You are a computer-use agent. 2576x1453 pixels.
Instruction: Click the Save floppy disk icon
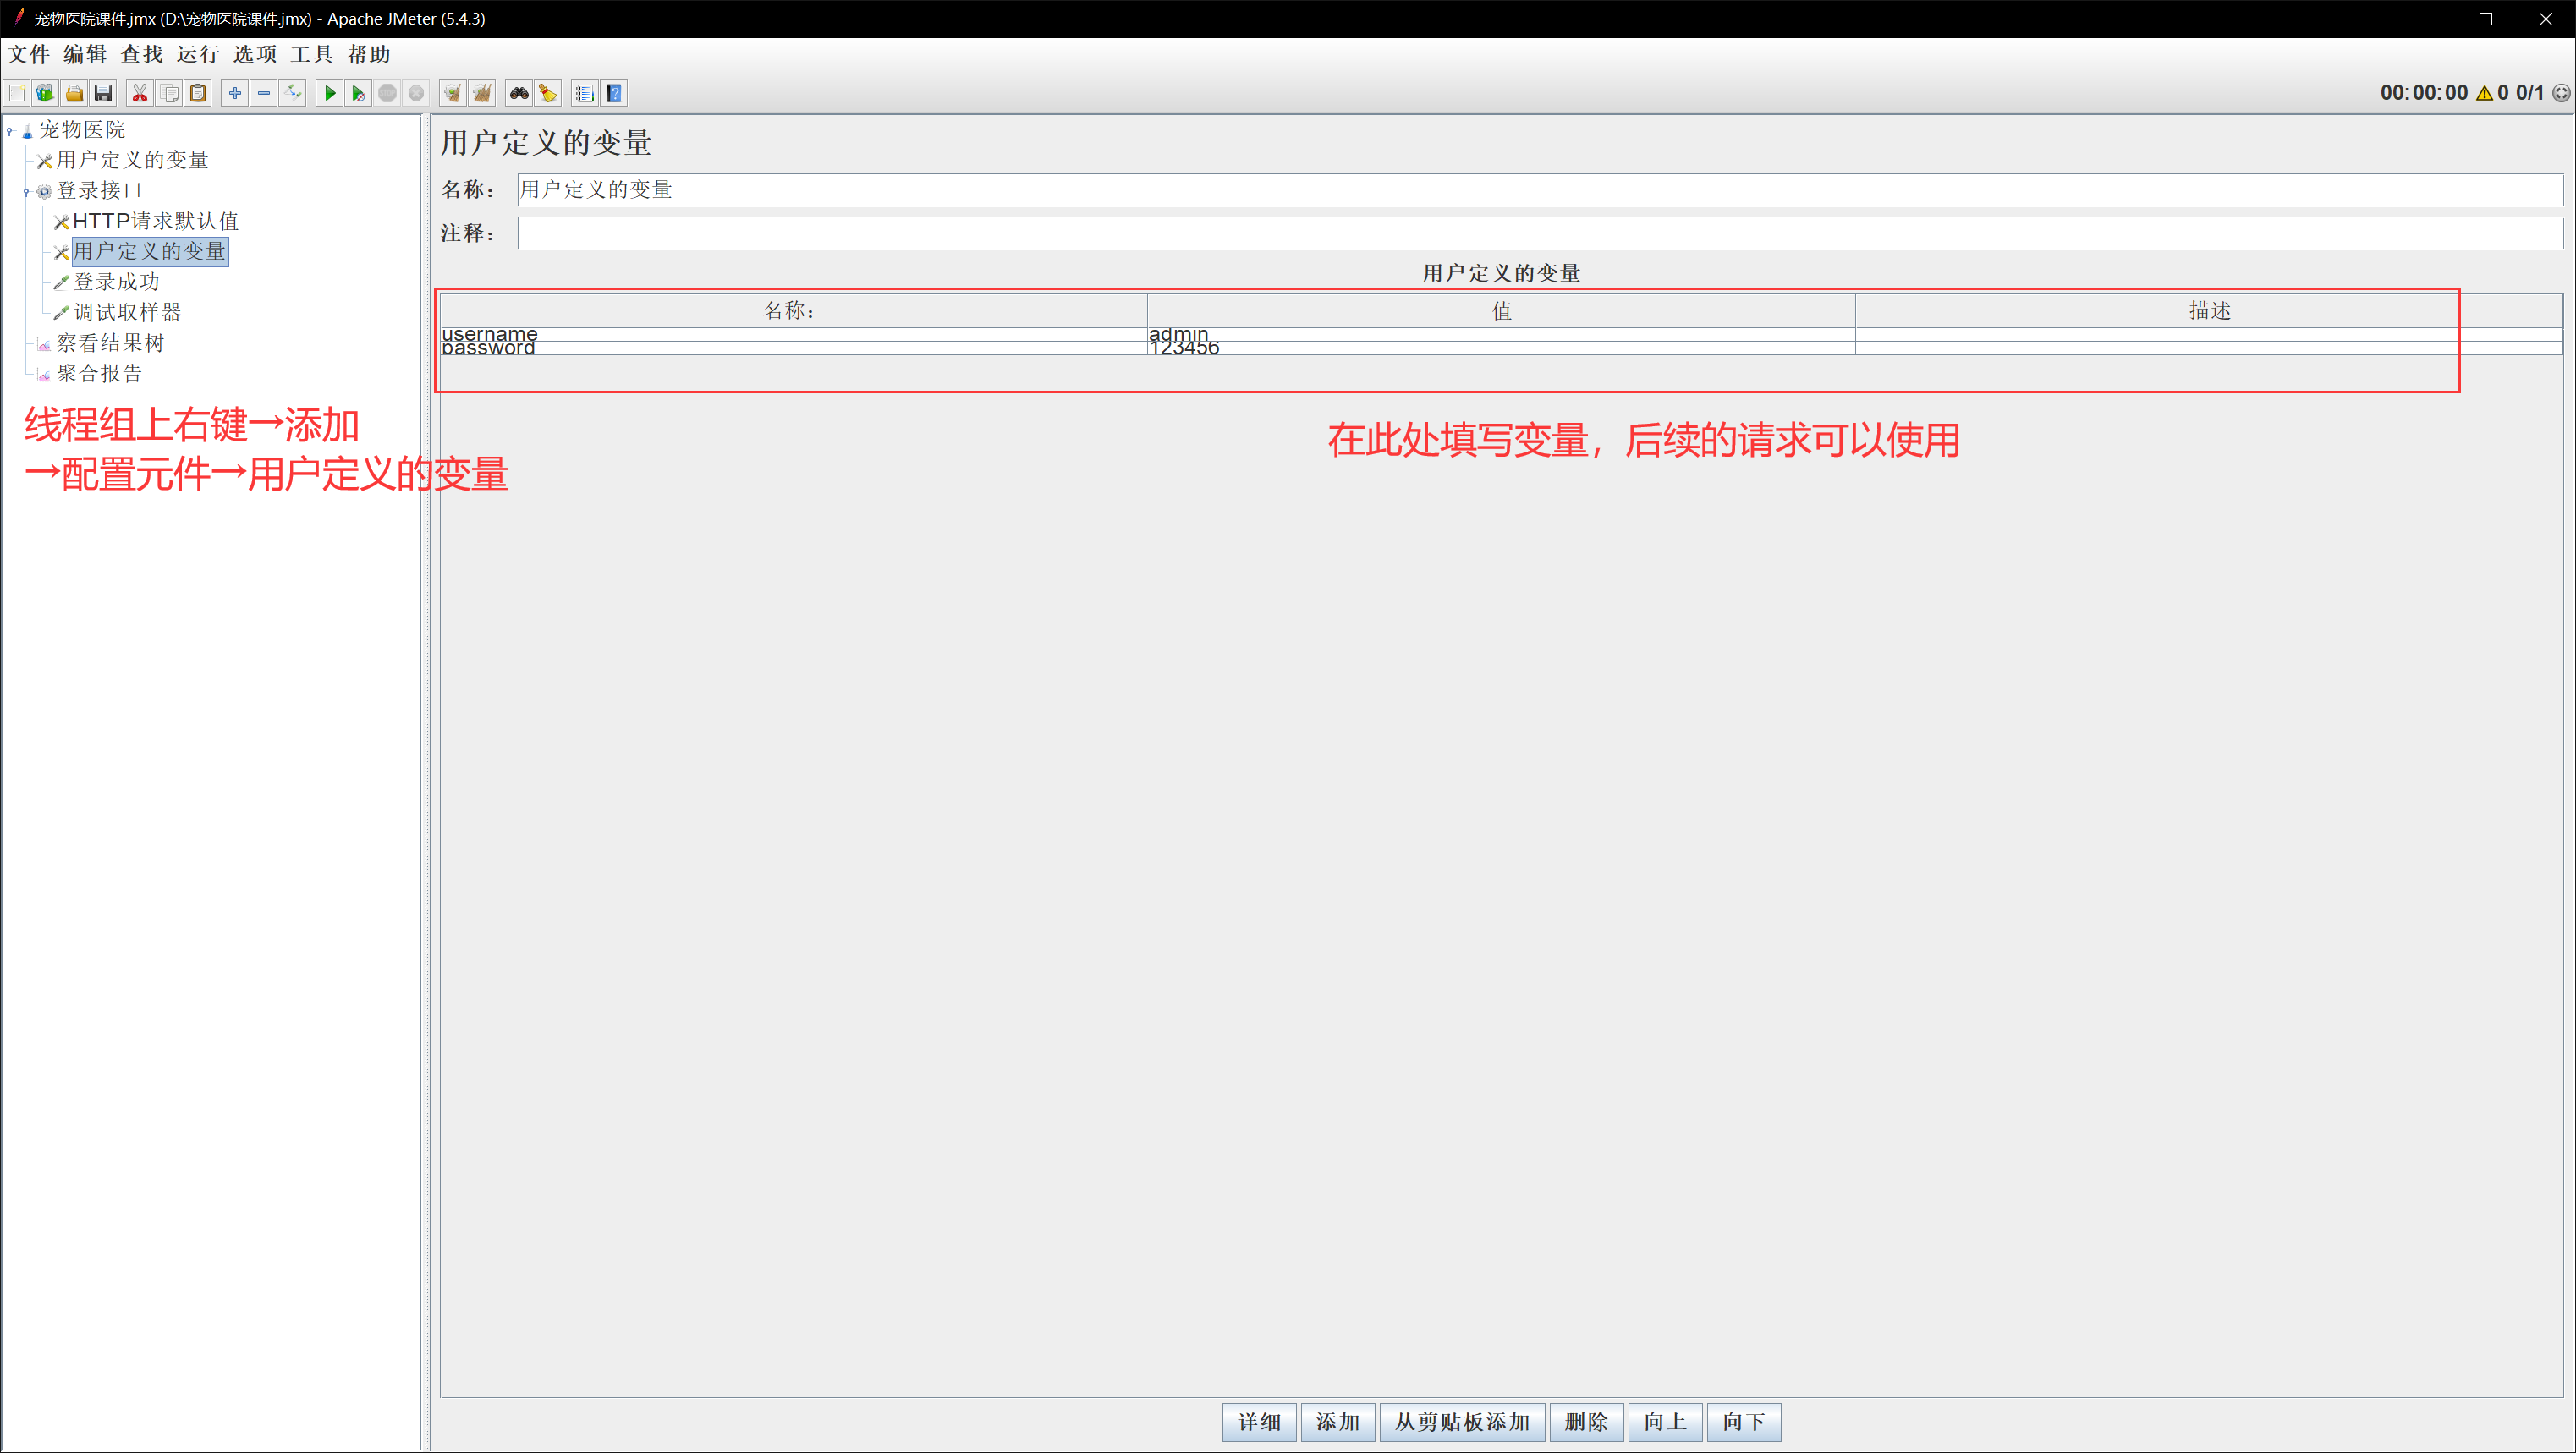point(103,93)
